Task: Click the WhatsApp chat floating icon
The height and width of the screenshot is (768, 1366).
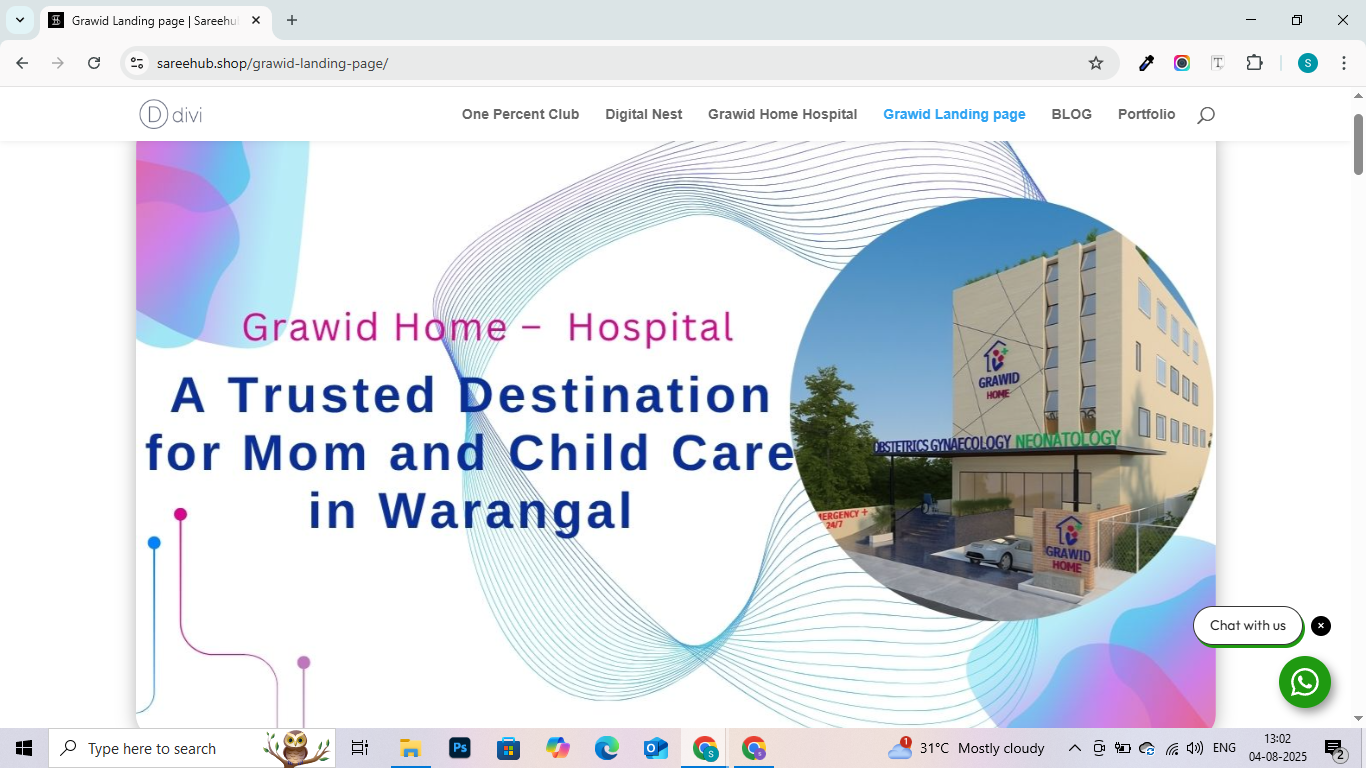Action: (1304, 682)
